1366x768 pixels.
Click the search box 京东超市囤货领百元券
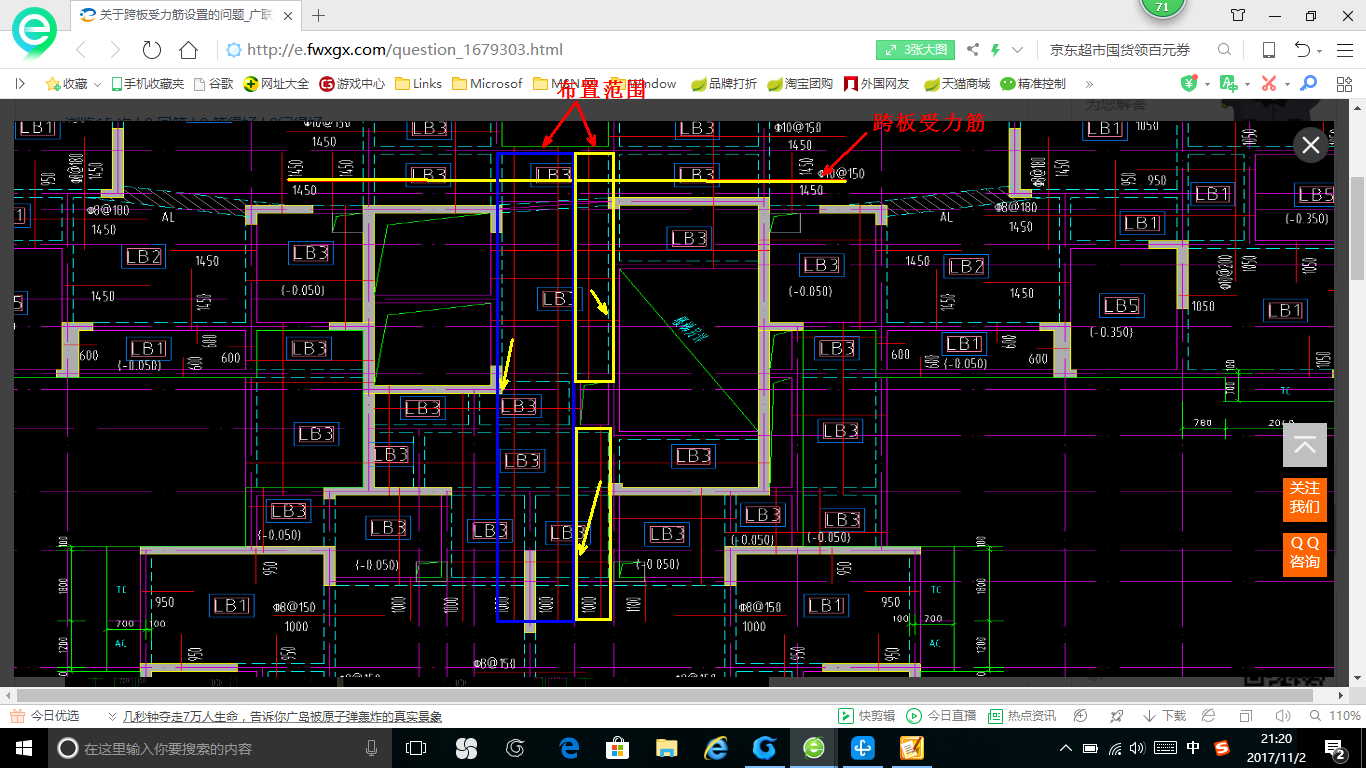pyautogui.click(x=1120, y=50)
